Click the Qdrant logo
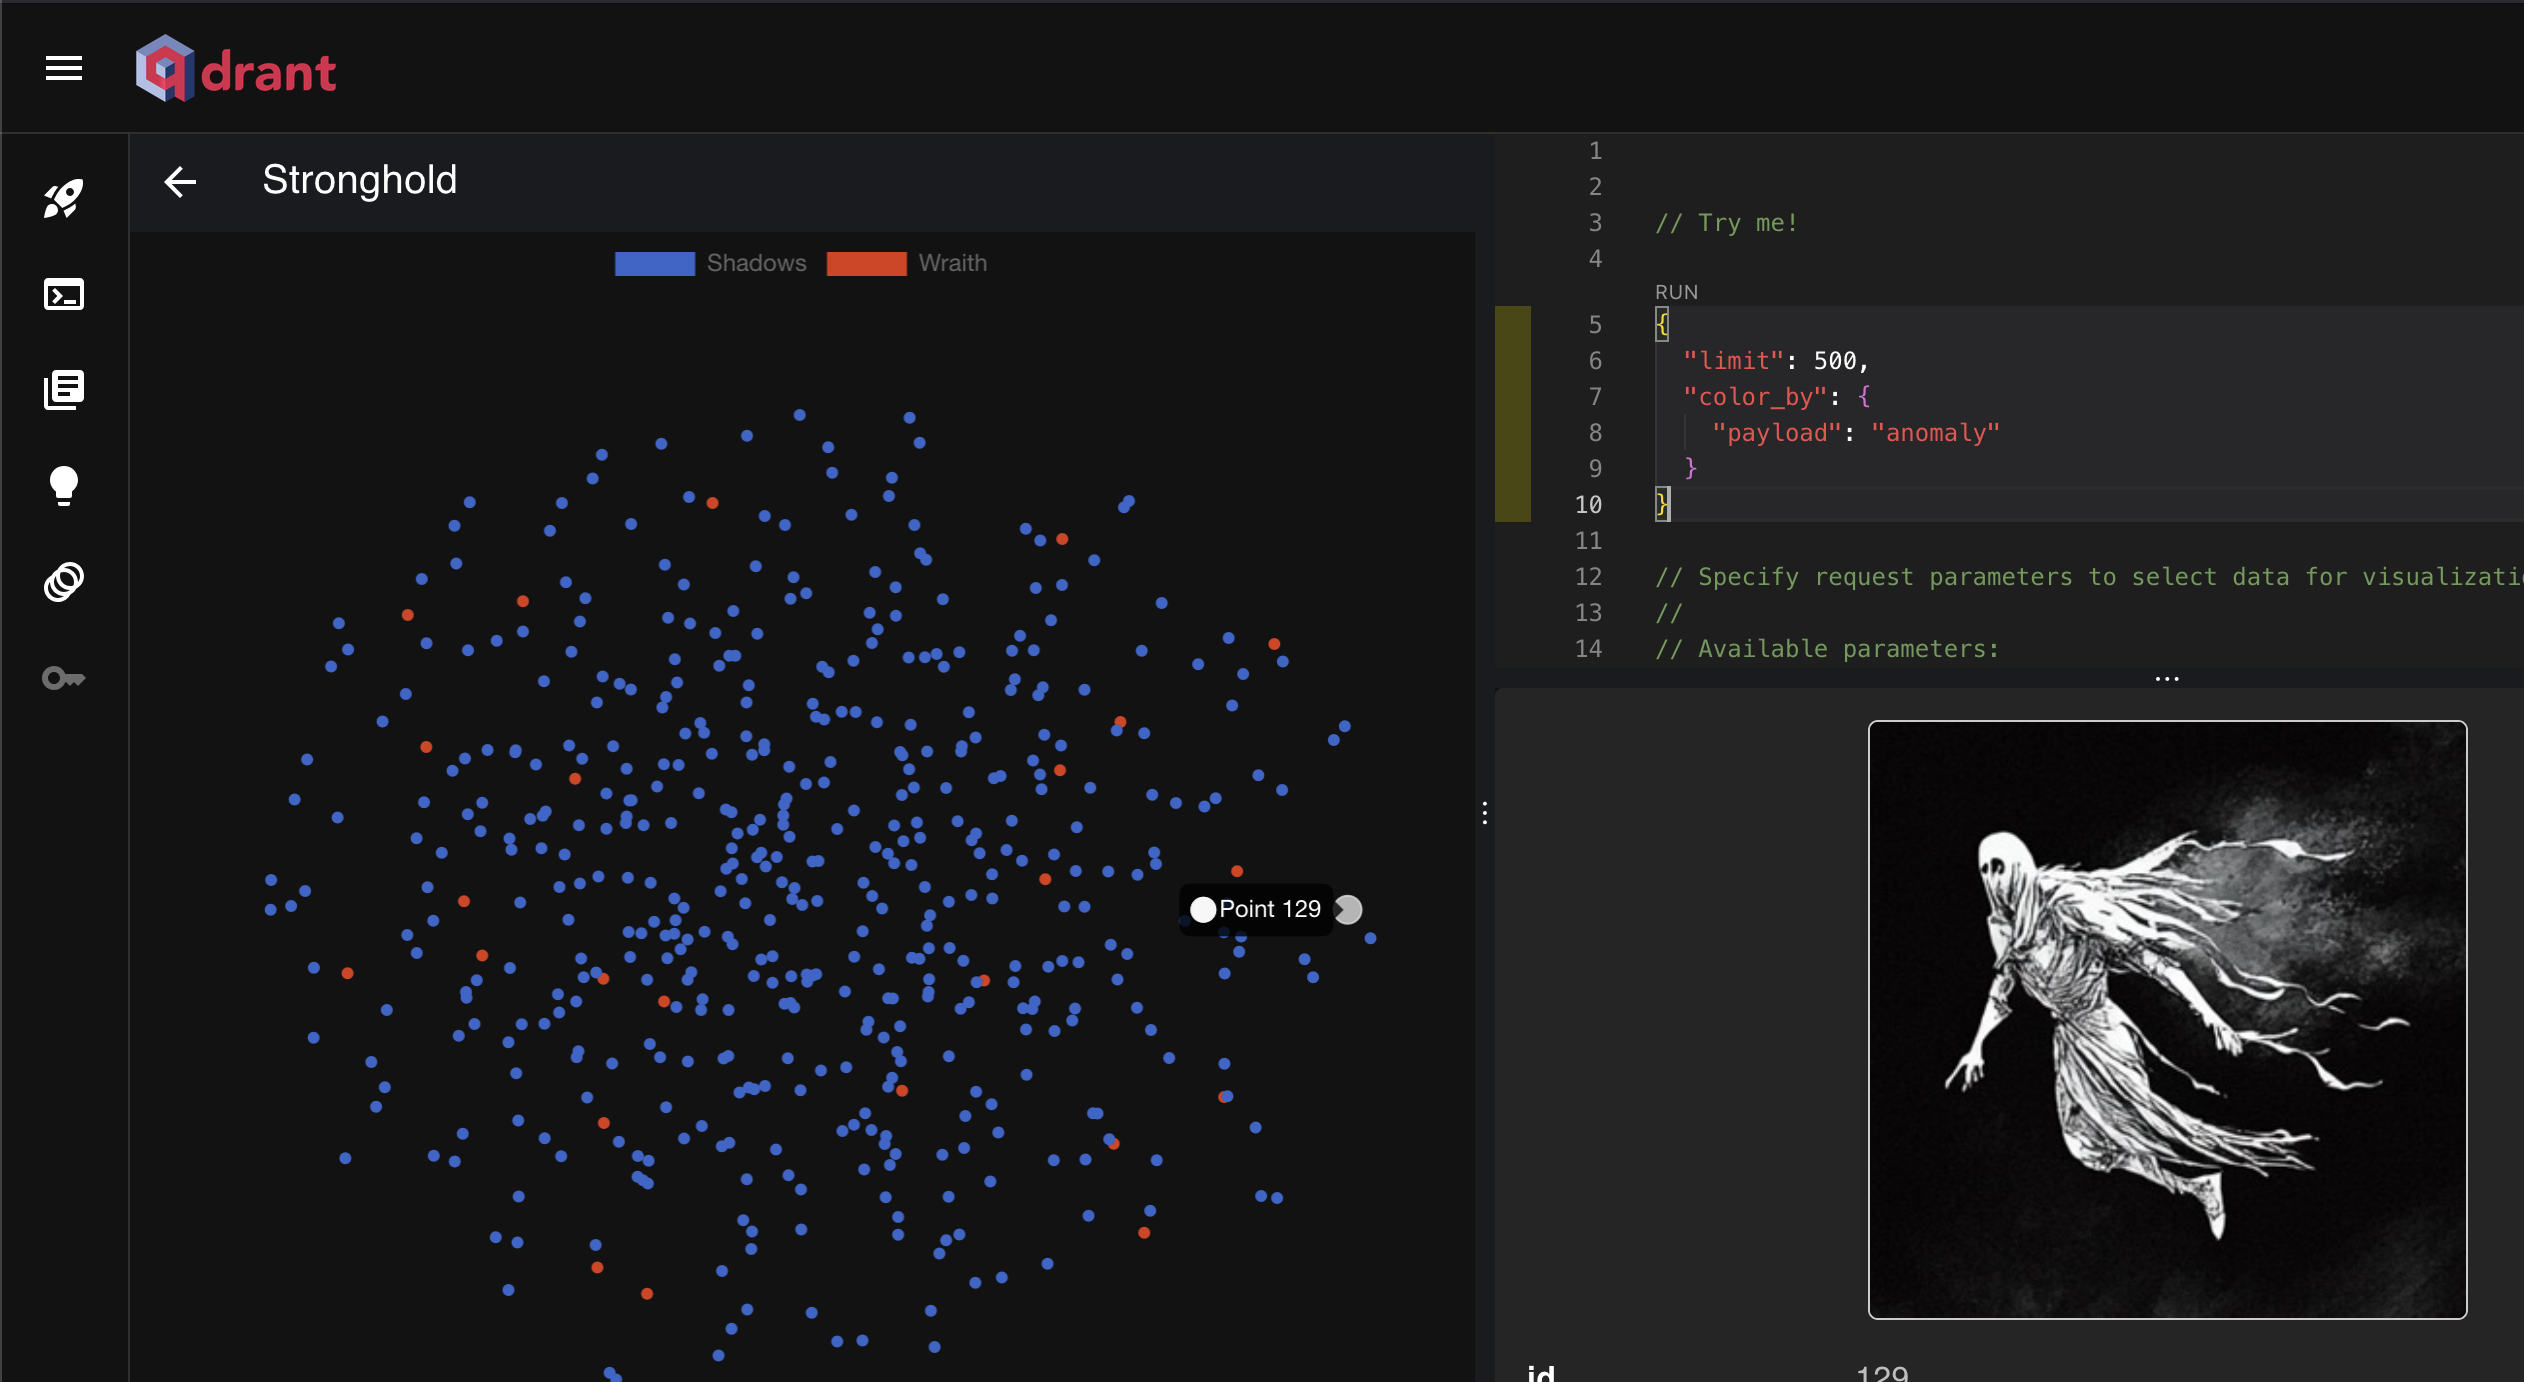Viewport: 2524px width, 1382px height. click(x=236, y=69)
